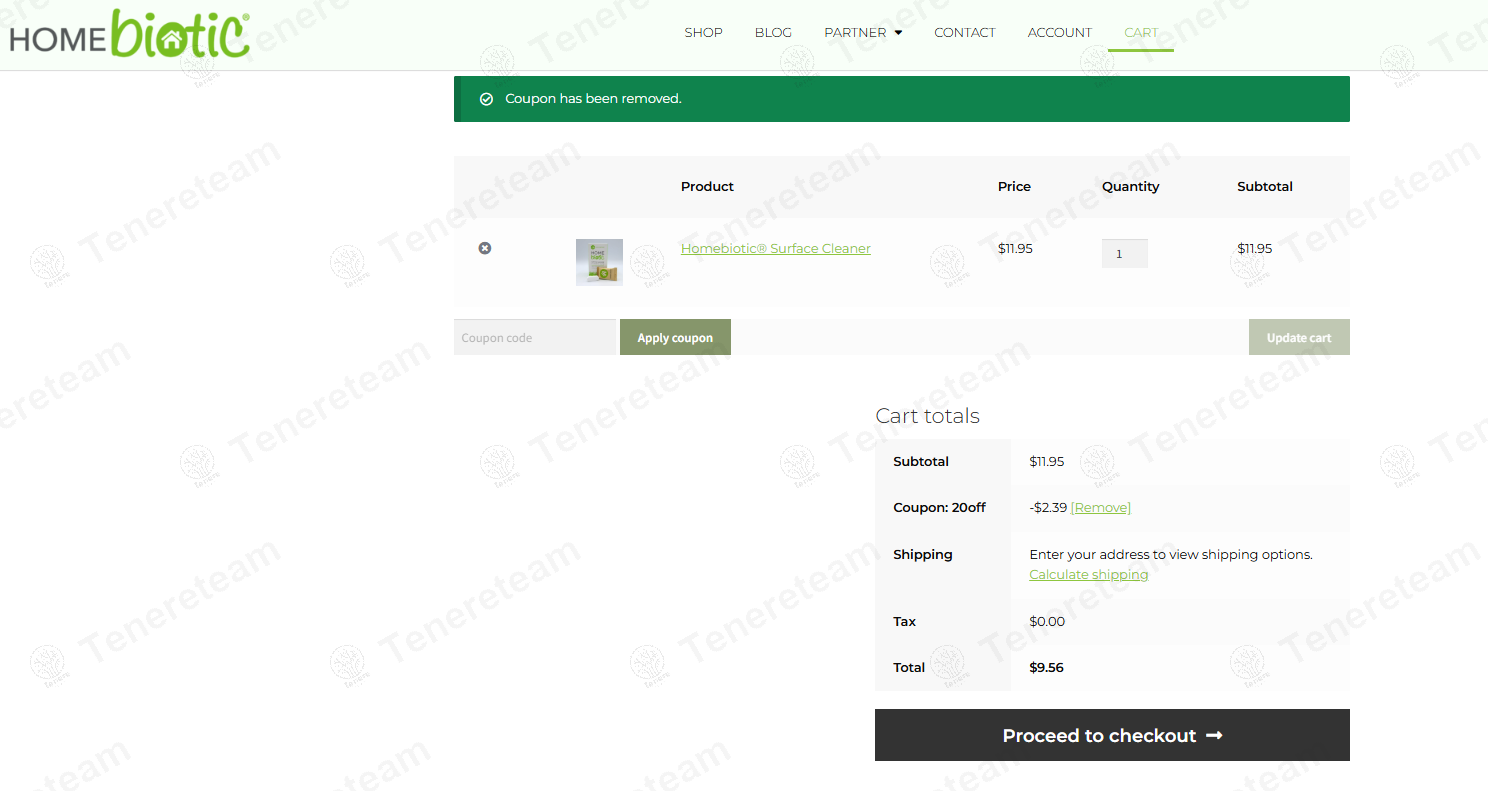Open the CONTACT page
Viewport: 1488px width, 791px height.
(965, 33)
